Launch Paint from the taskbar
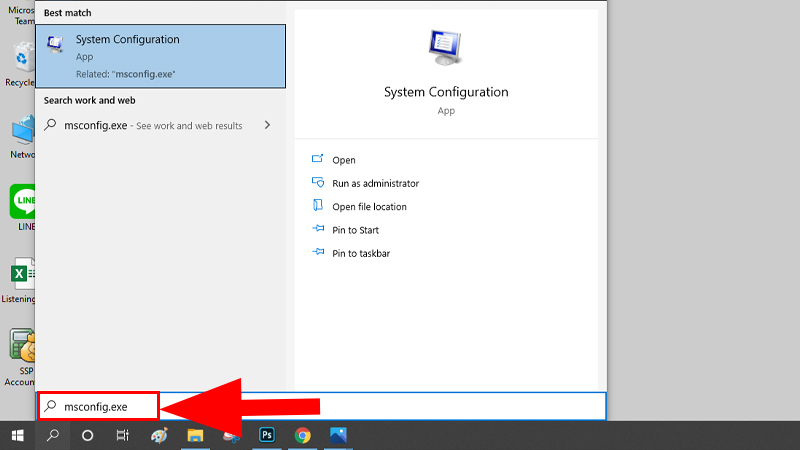800x450 pixels. (159, 436)
